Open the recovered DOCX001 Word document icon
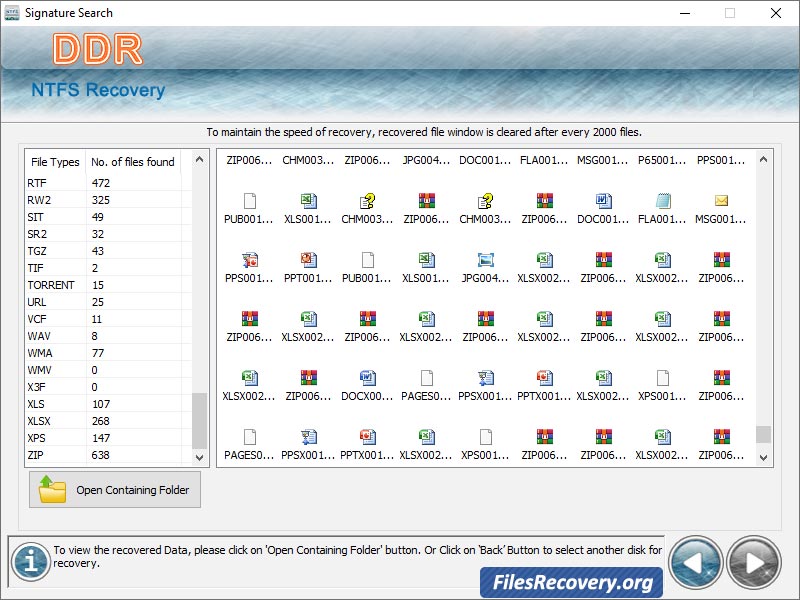 (369, 380)
